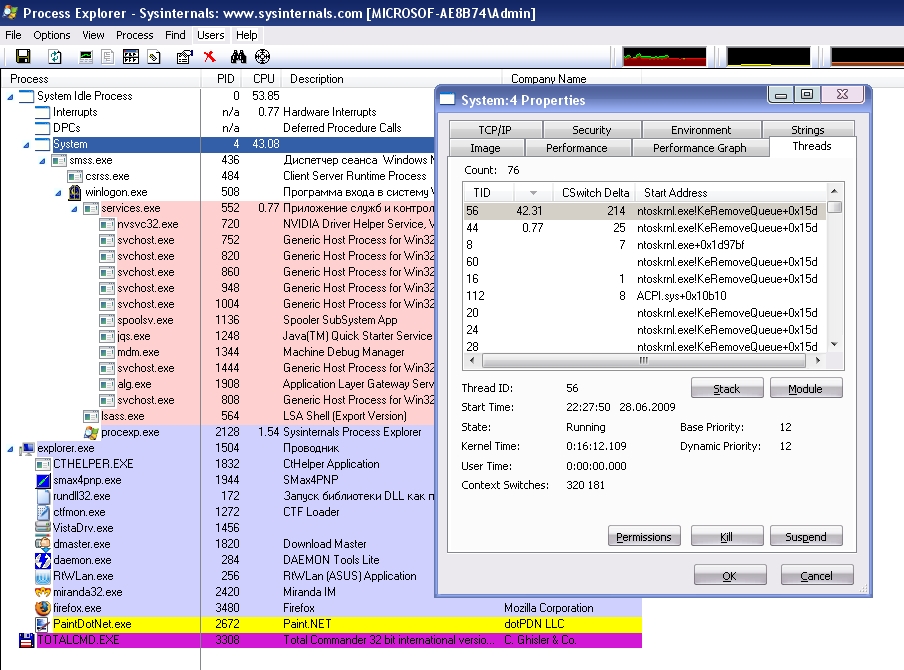Collapse the explorer.exe process tree
Viewport: 904px width, 670px height.
pos(10,448)
